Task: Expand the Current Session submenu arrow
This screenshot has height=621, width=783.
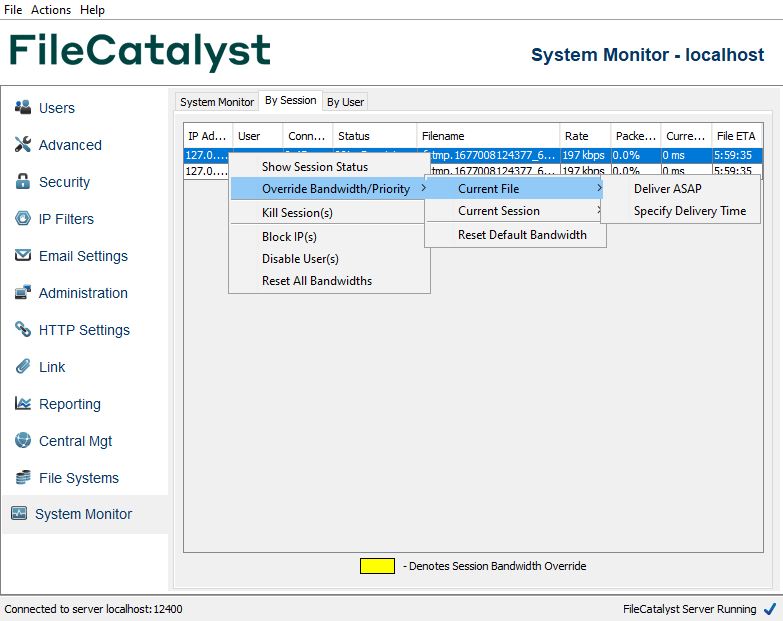Action: (599, 210)
